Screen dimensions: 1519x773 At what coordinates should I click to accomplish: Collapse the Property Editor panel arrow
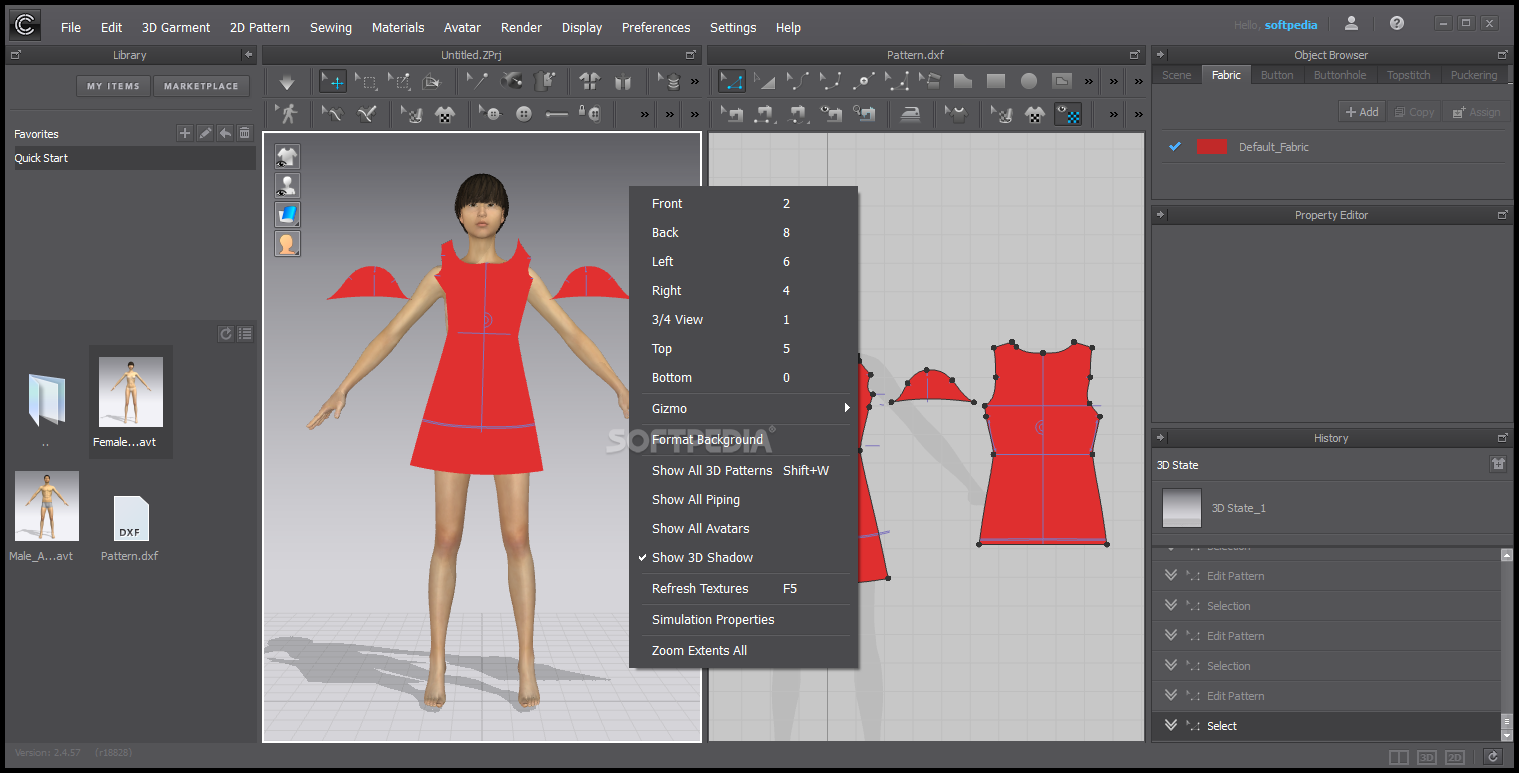(x=1159, y=215)
